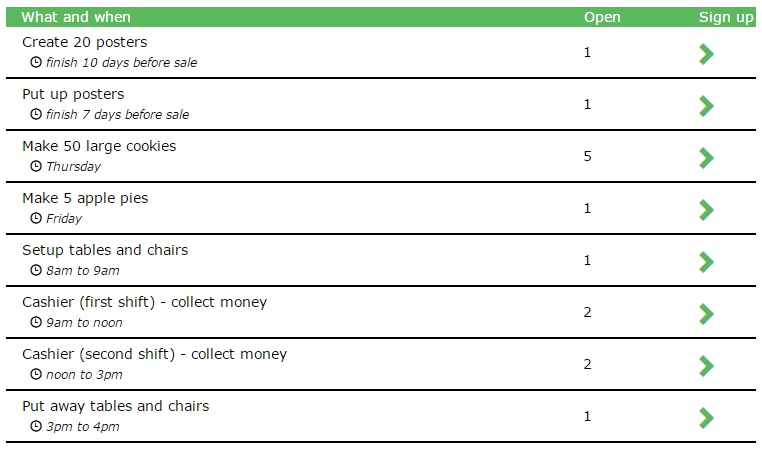Click the clock icon beside '8am to 9am'
Screen dimensions: 762x449
tap(36, 270)
